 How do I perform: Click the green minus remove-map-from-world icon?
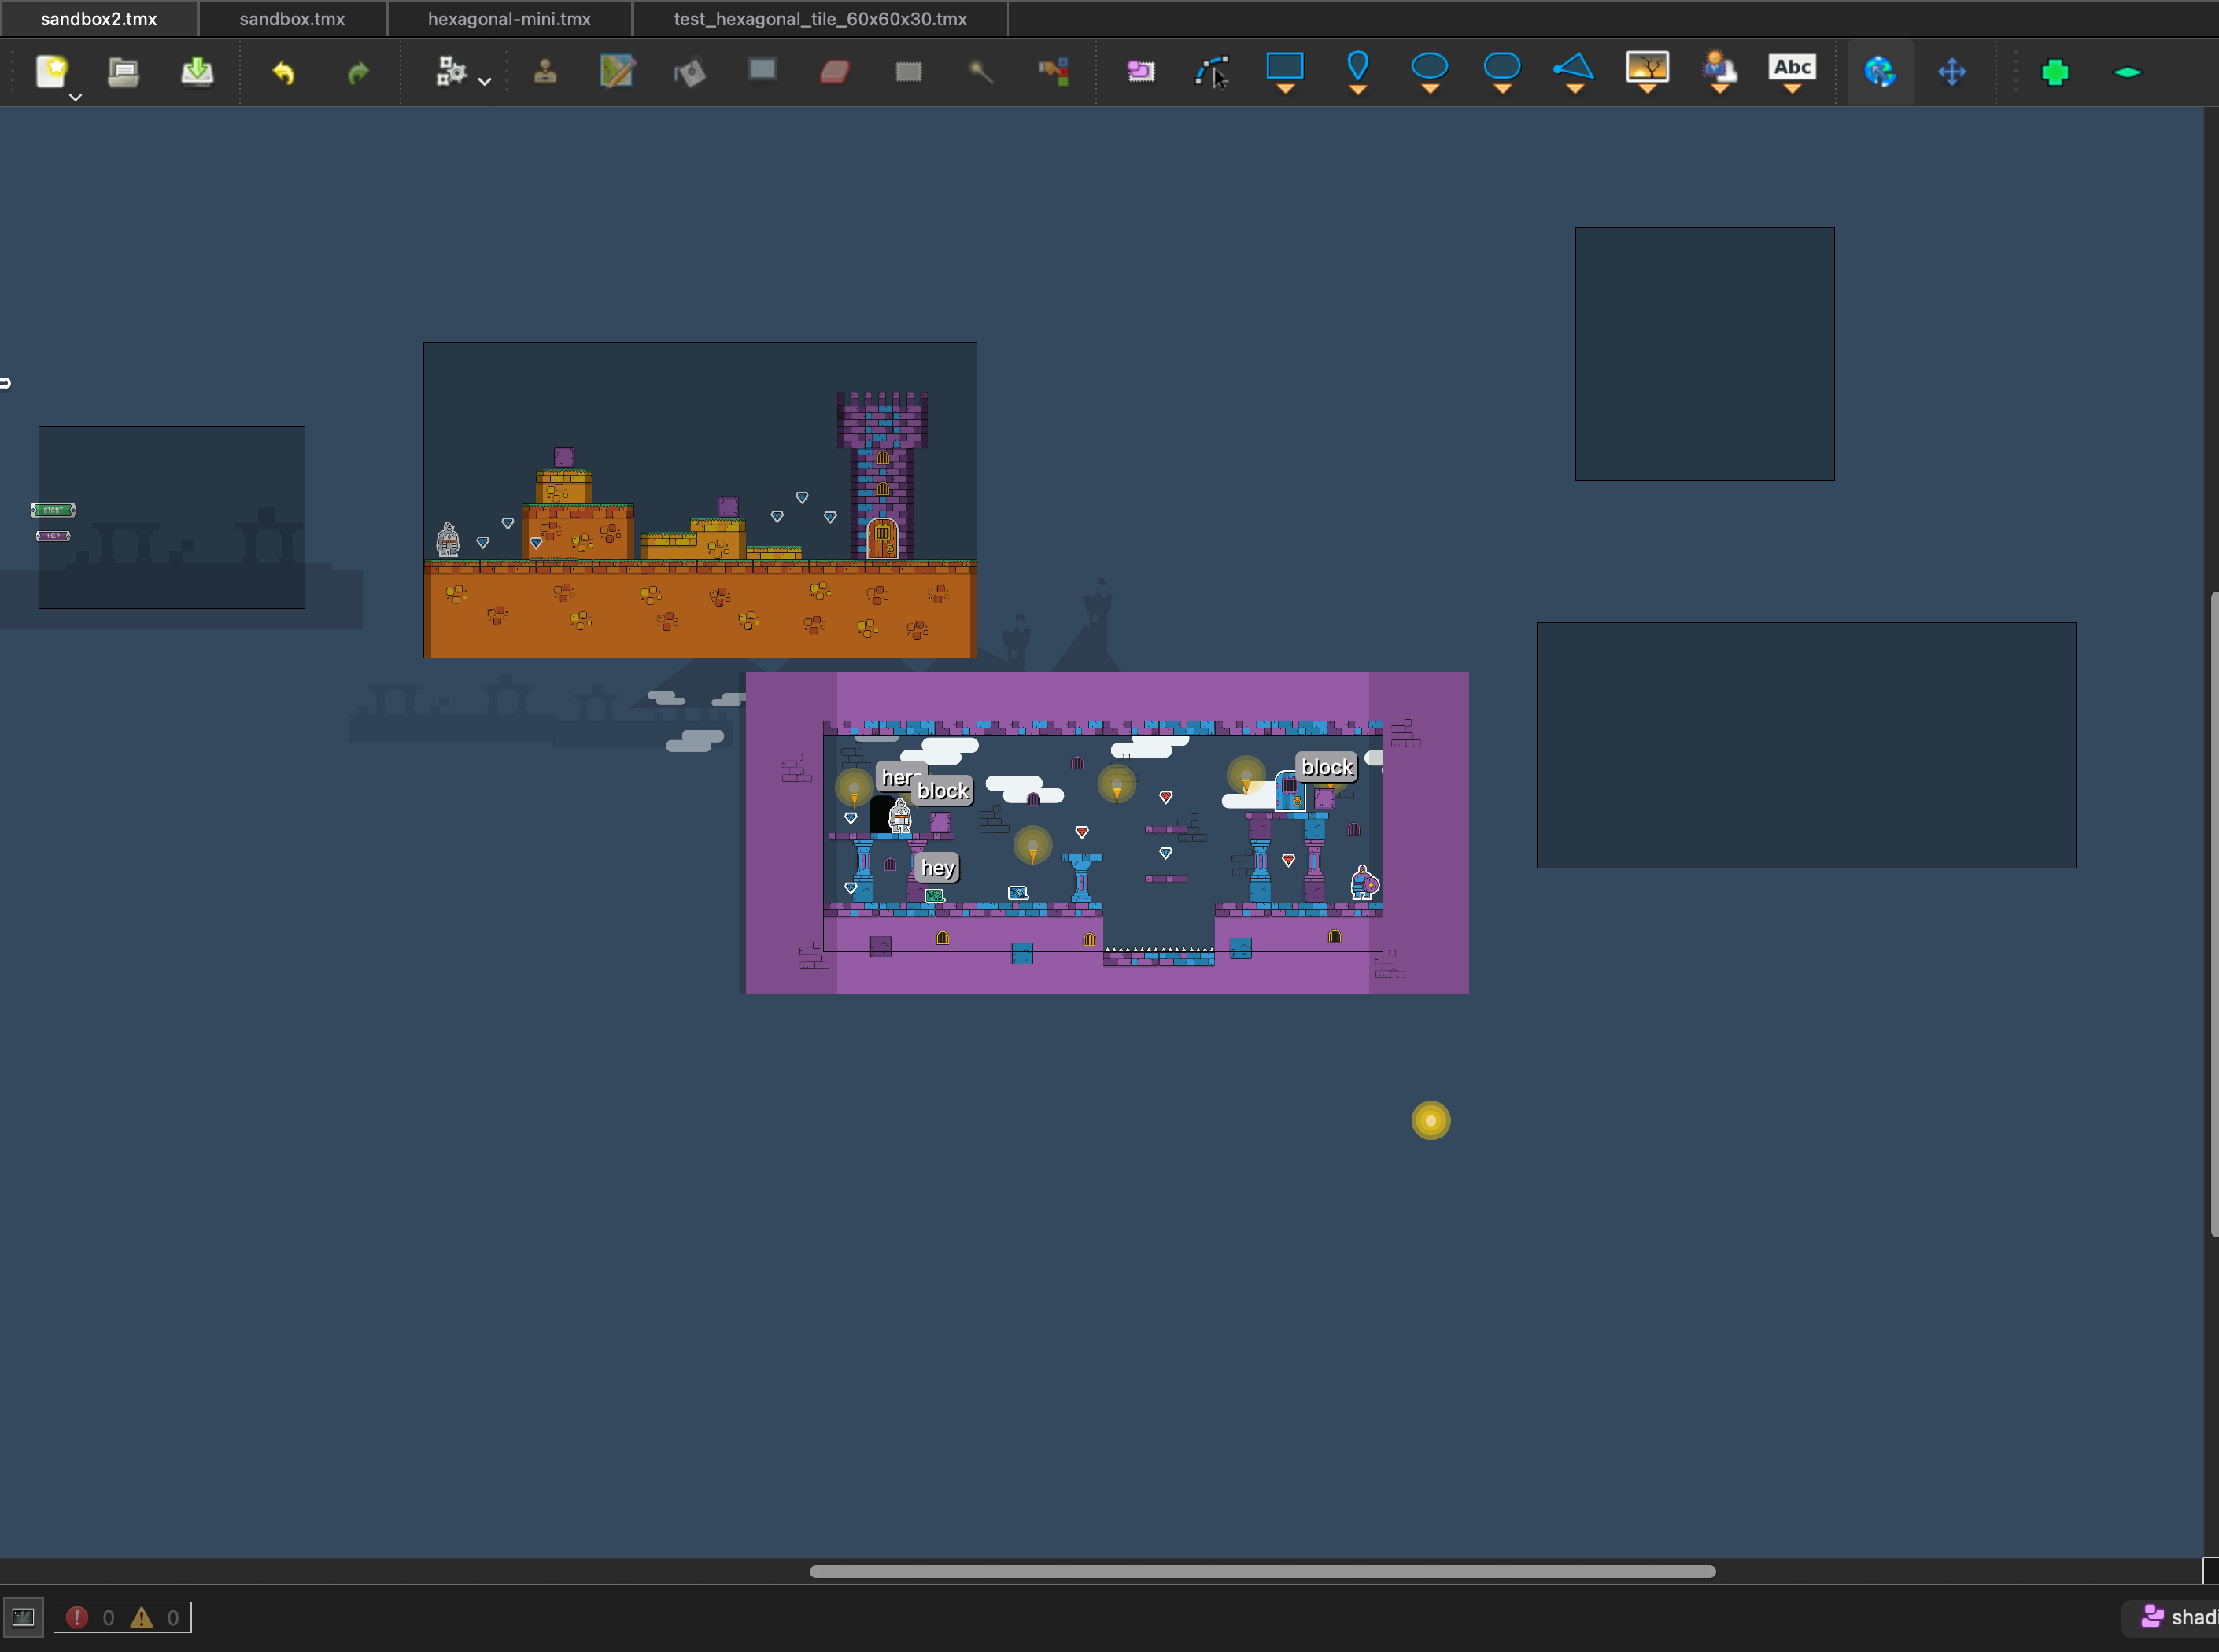coord(2128,71)
